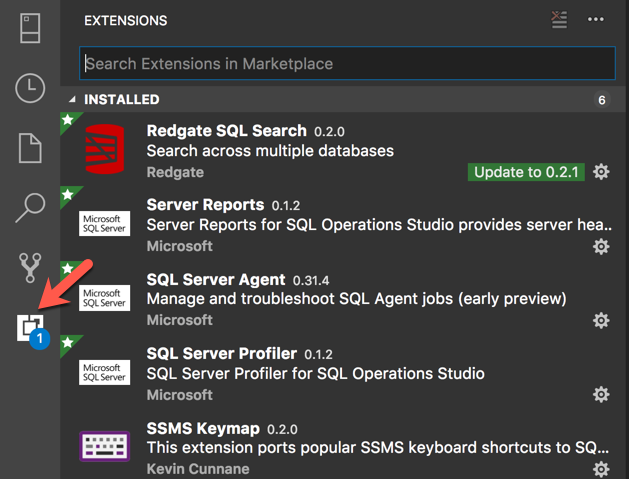Click the SQL Server Profiler logo thumbnail
The image size is (629, 479).
[104, 372]
